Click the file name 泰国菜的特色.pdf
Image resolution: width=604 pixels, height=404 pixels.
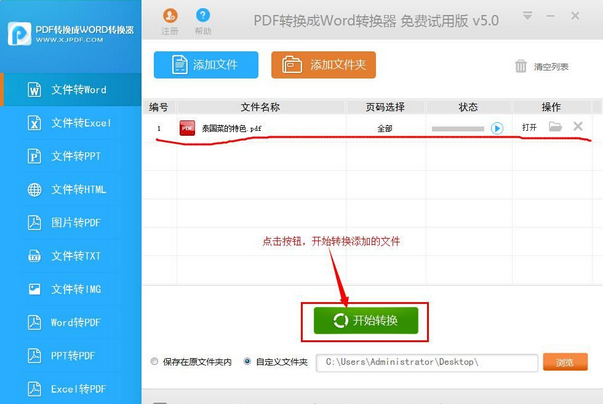point(232,128)
